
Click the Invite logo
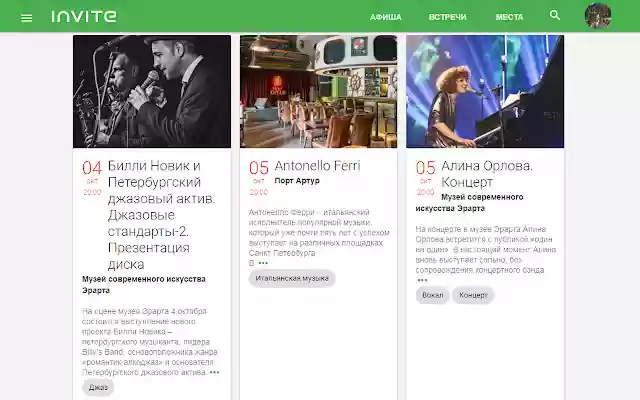84,16
